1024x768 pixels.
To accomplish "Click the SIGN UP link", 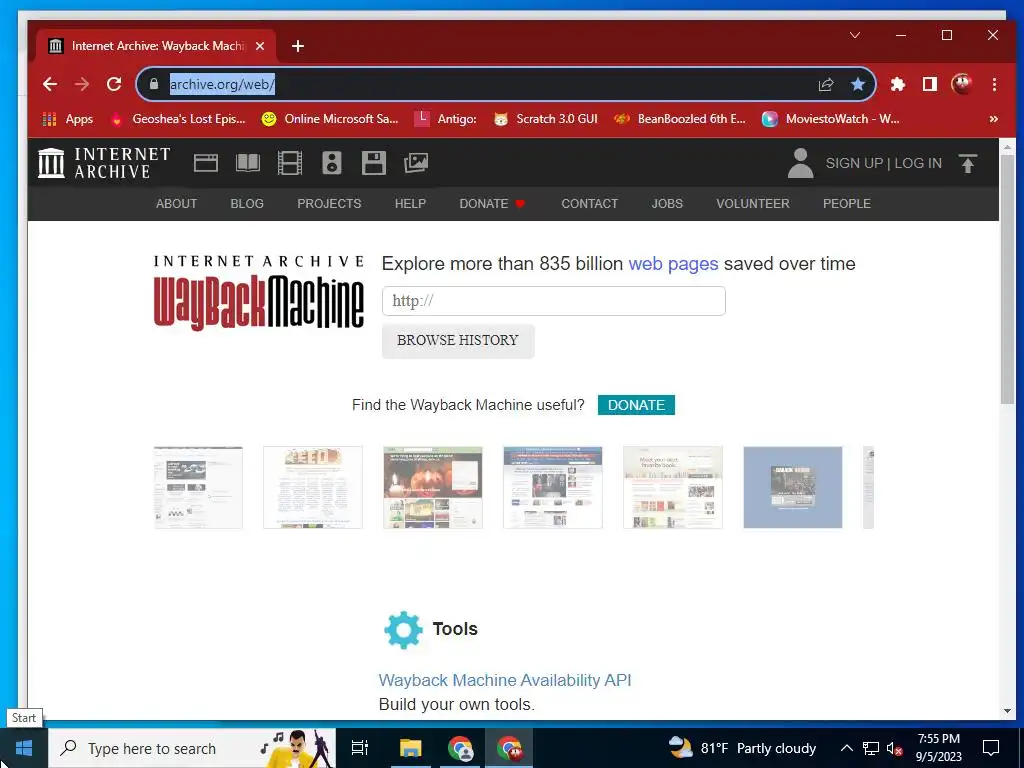I will (854, 163).
